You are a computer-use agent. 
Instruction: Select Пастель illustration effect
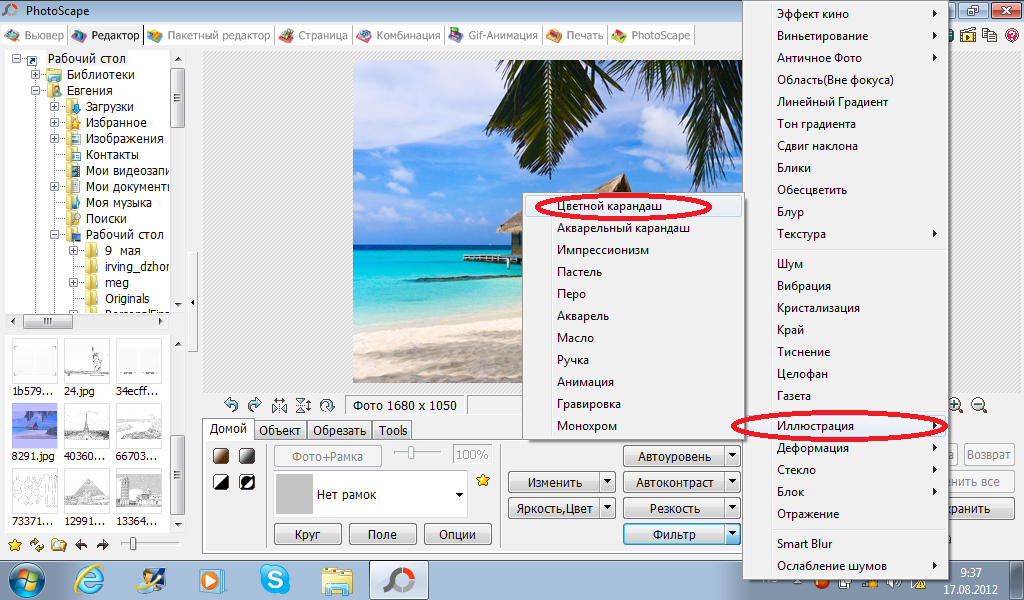point(633,272)
